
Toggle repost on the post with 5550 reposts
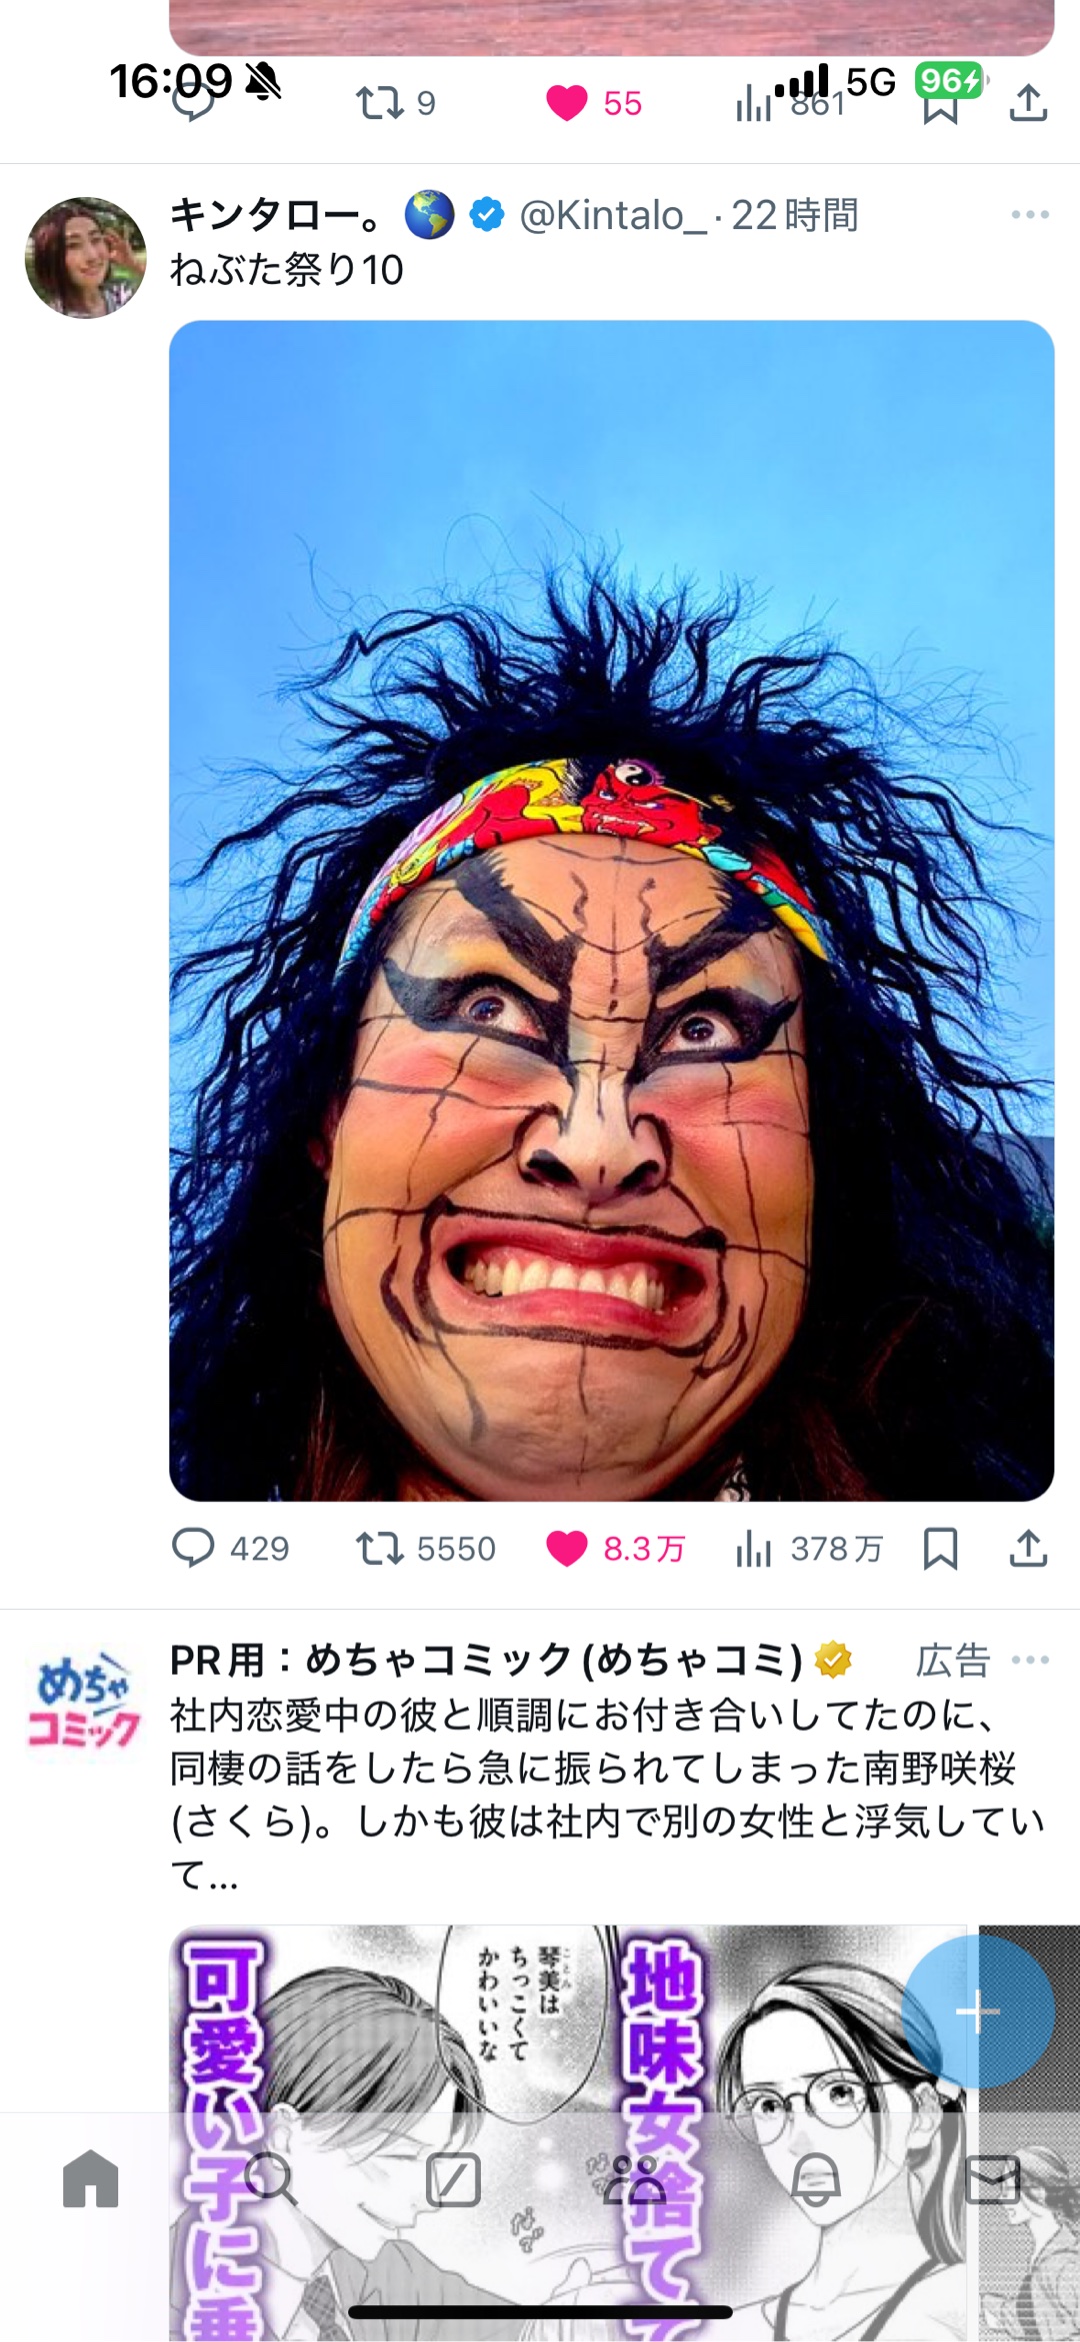380,1549
